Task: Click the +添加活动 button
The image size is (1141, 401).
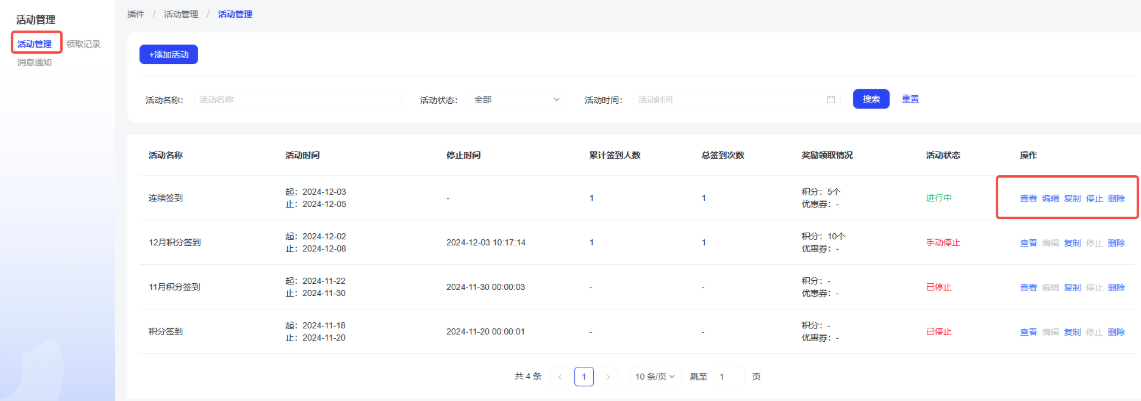Action: (x=168, y=54)
